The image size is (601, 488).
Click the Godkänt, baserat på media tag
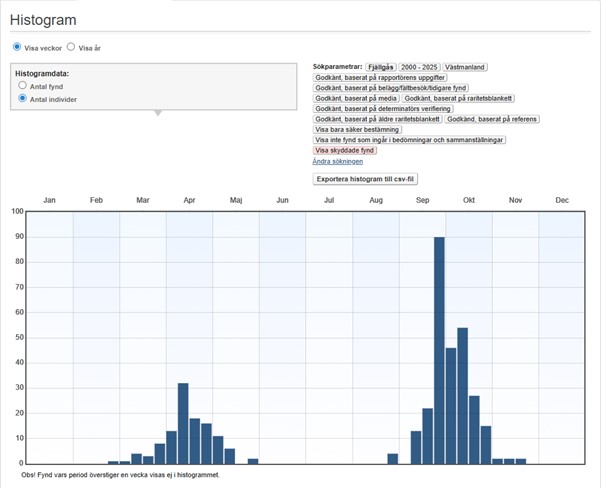[x=356, y=99]
